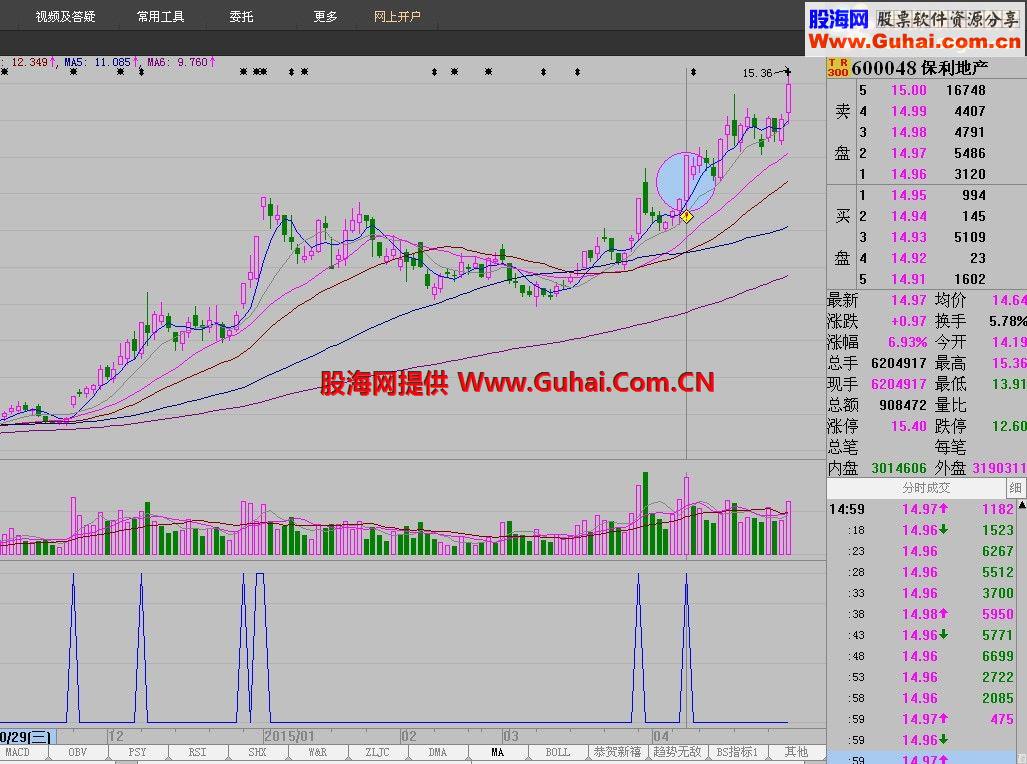Switch to the SHX indicator tab
Viewport: 1027px width, 764px height.
(257, 752)
